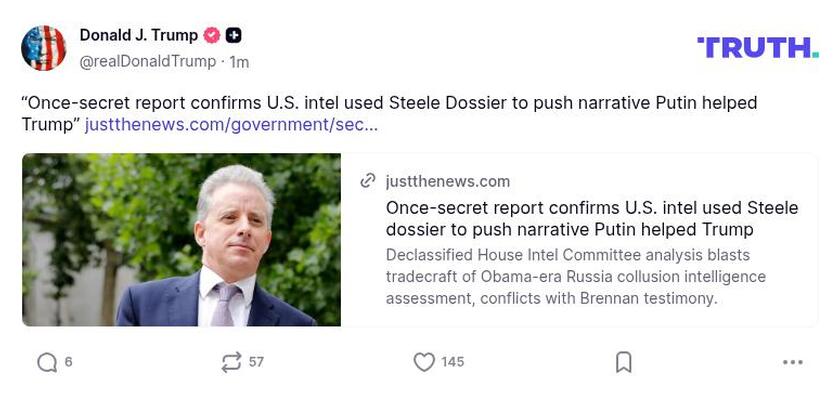The height and width of the screenshot is (406, 840).
Task: Click the chain link icon in the card
Action: coord(368,181)
